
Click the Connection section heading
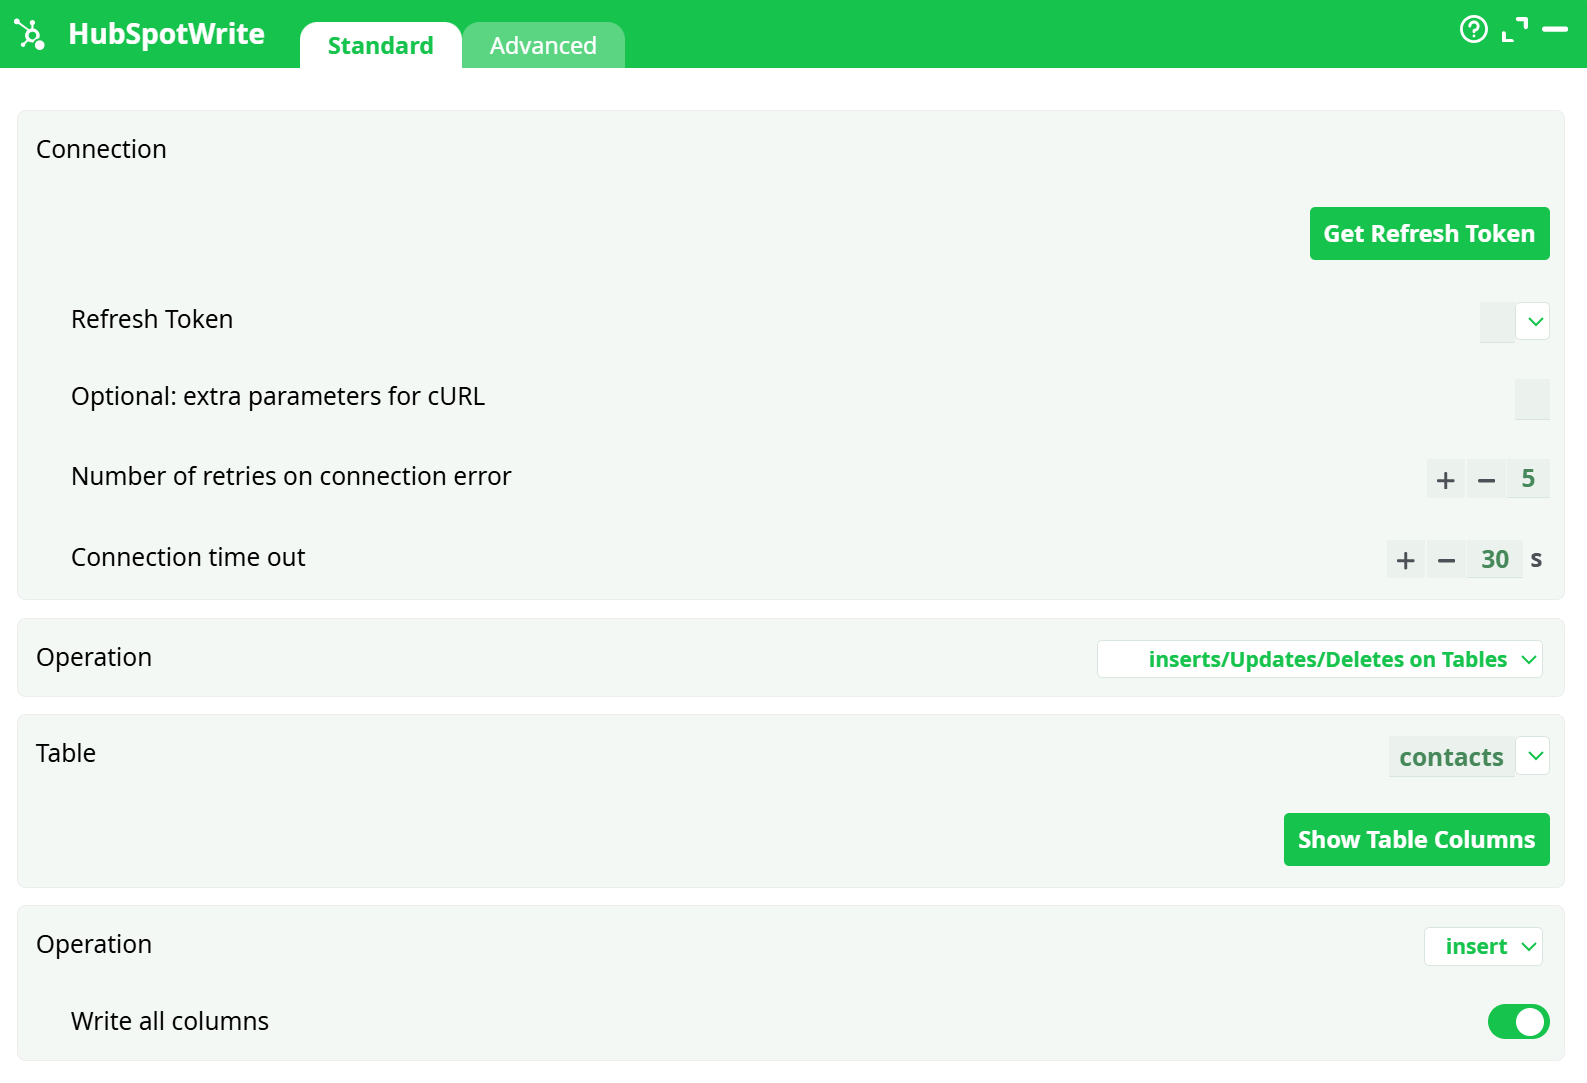click(101, 149)
